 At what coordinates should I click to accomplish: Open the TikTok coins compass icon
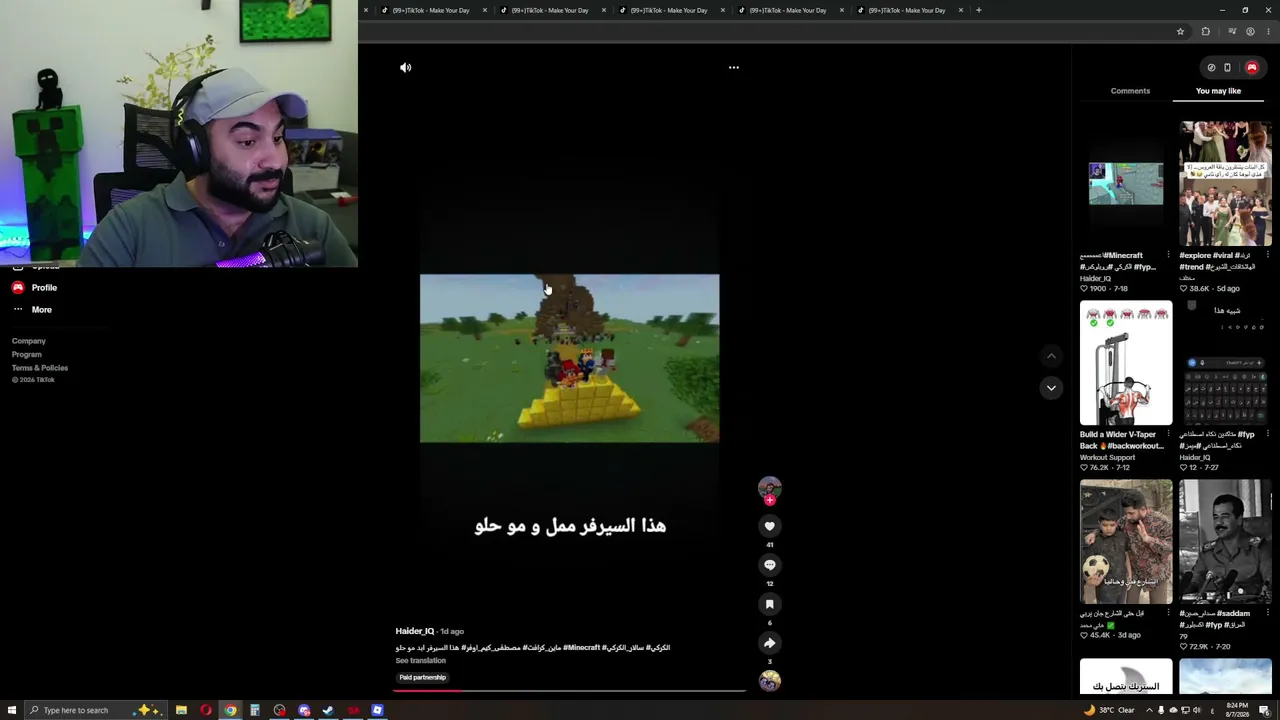click(1211, 68)
